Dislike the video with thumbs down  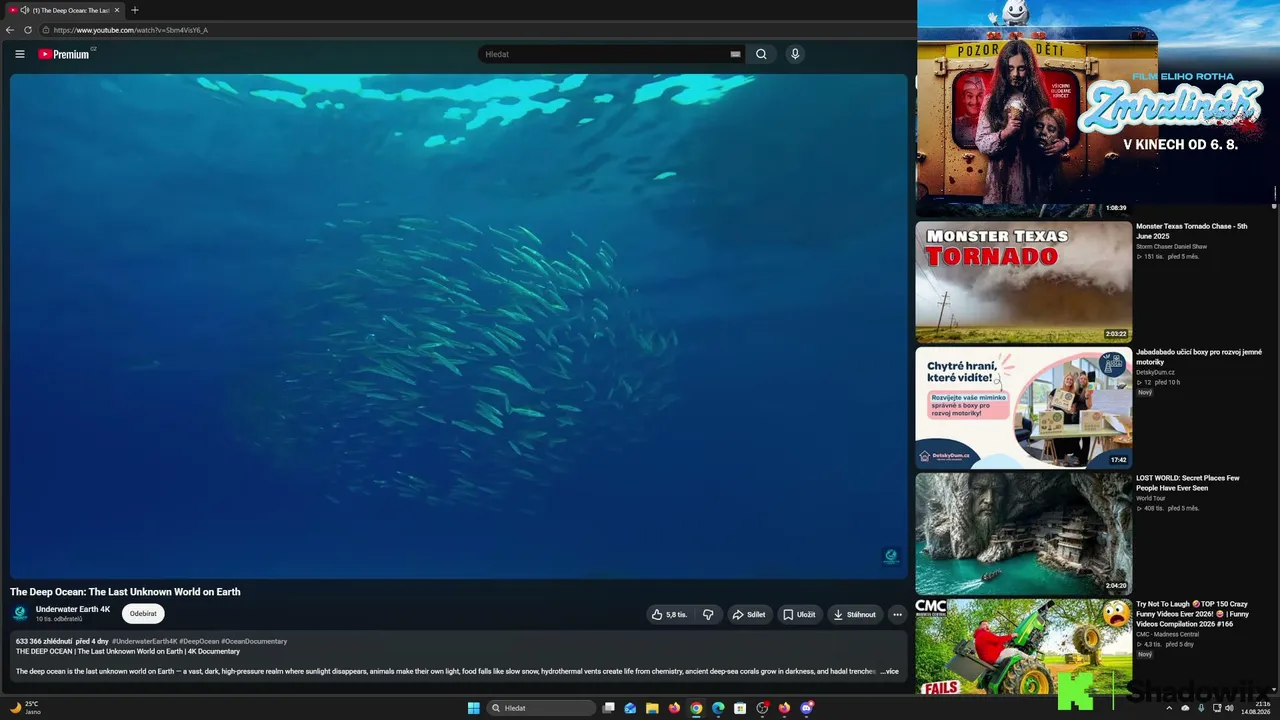[708, 614]
